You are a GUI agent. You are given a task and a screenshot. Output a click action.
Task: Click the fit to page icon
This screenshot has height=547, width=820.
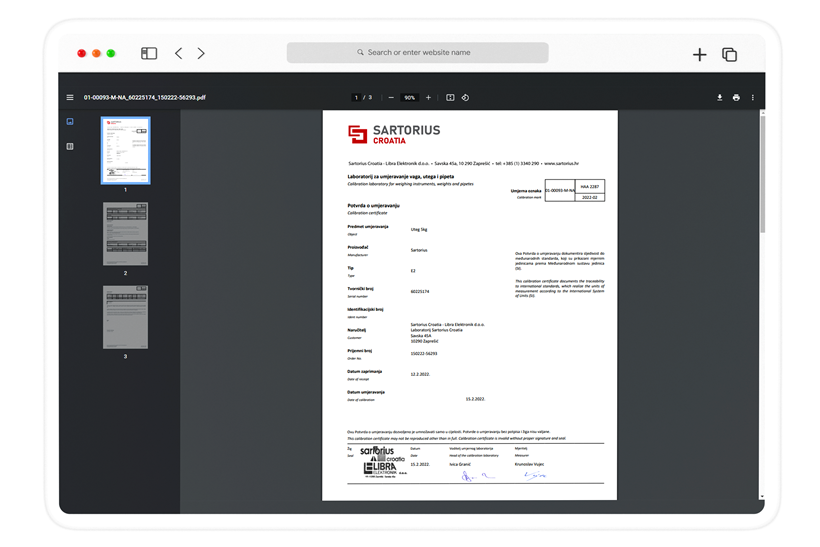[450, 98]
